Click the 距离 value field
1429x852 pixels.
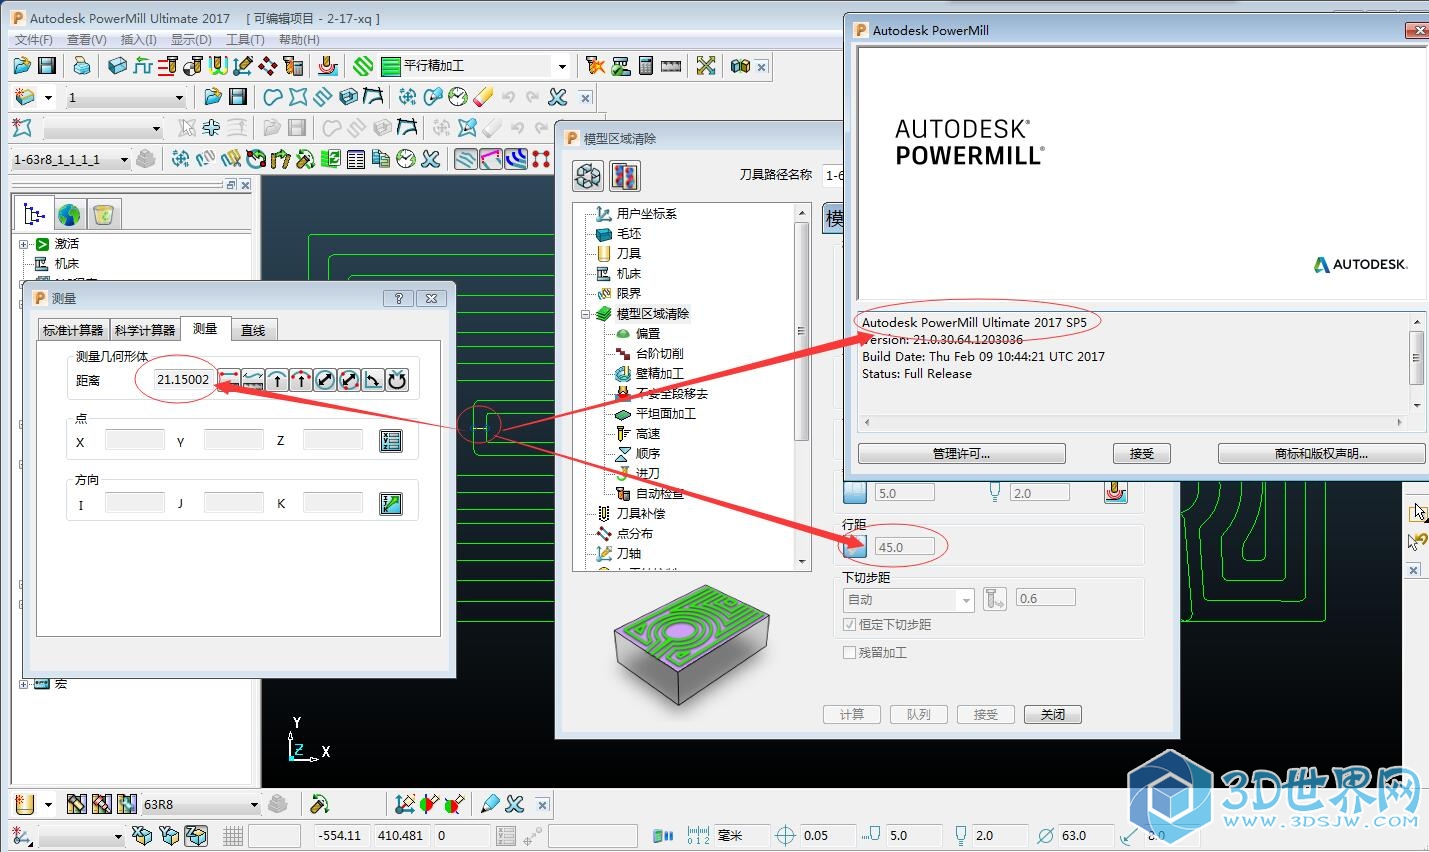184,380
